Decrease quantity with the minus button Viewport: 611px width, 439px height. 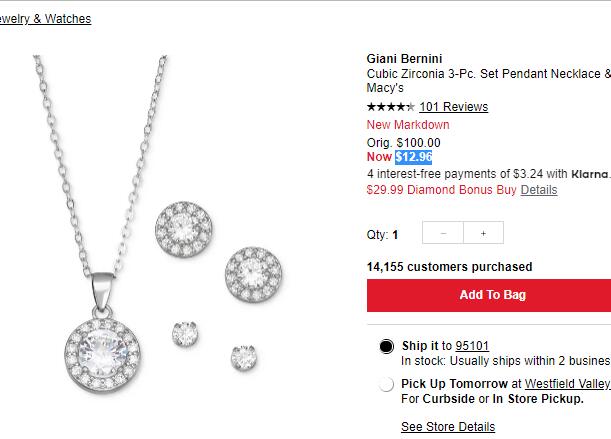[x=443, y=233]
